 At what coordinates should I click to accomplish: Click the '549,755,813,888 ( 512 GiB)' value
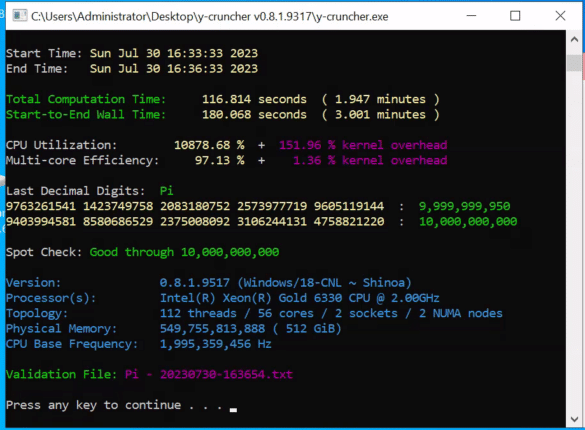point(251,329)
